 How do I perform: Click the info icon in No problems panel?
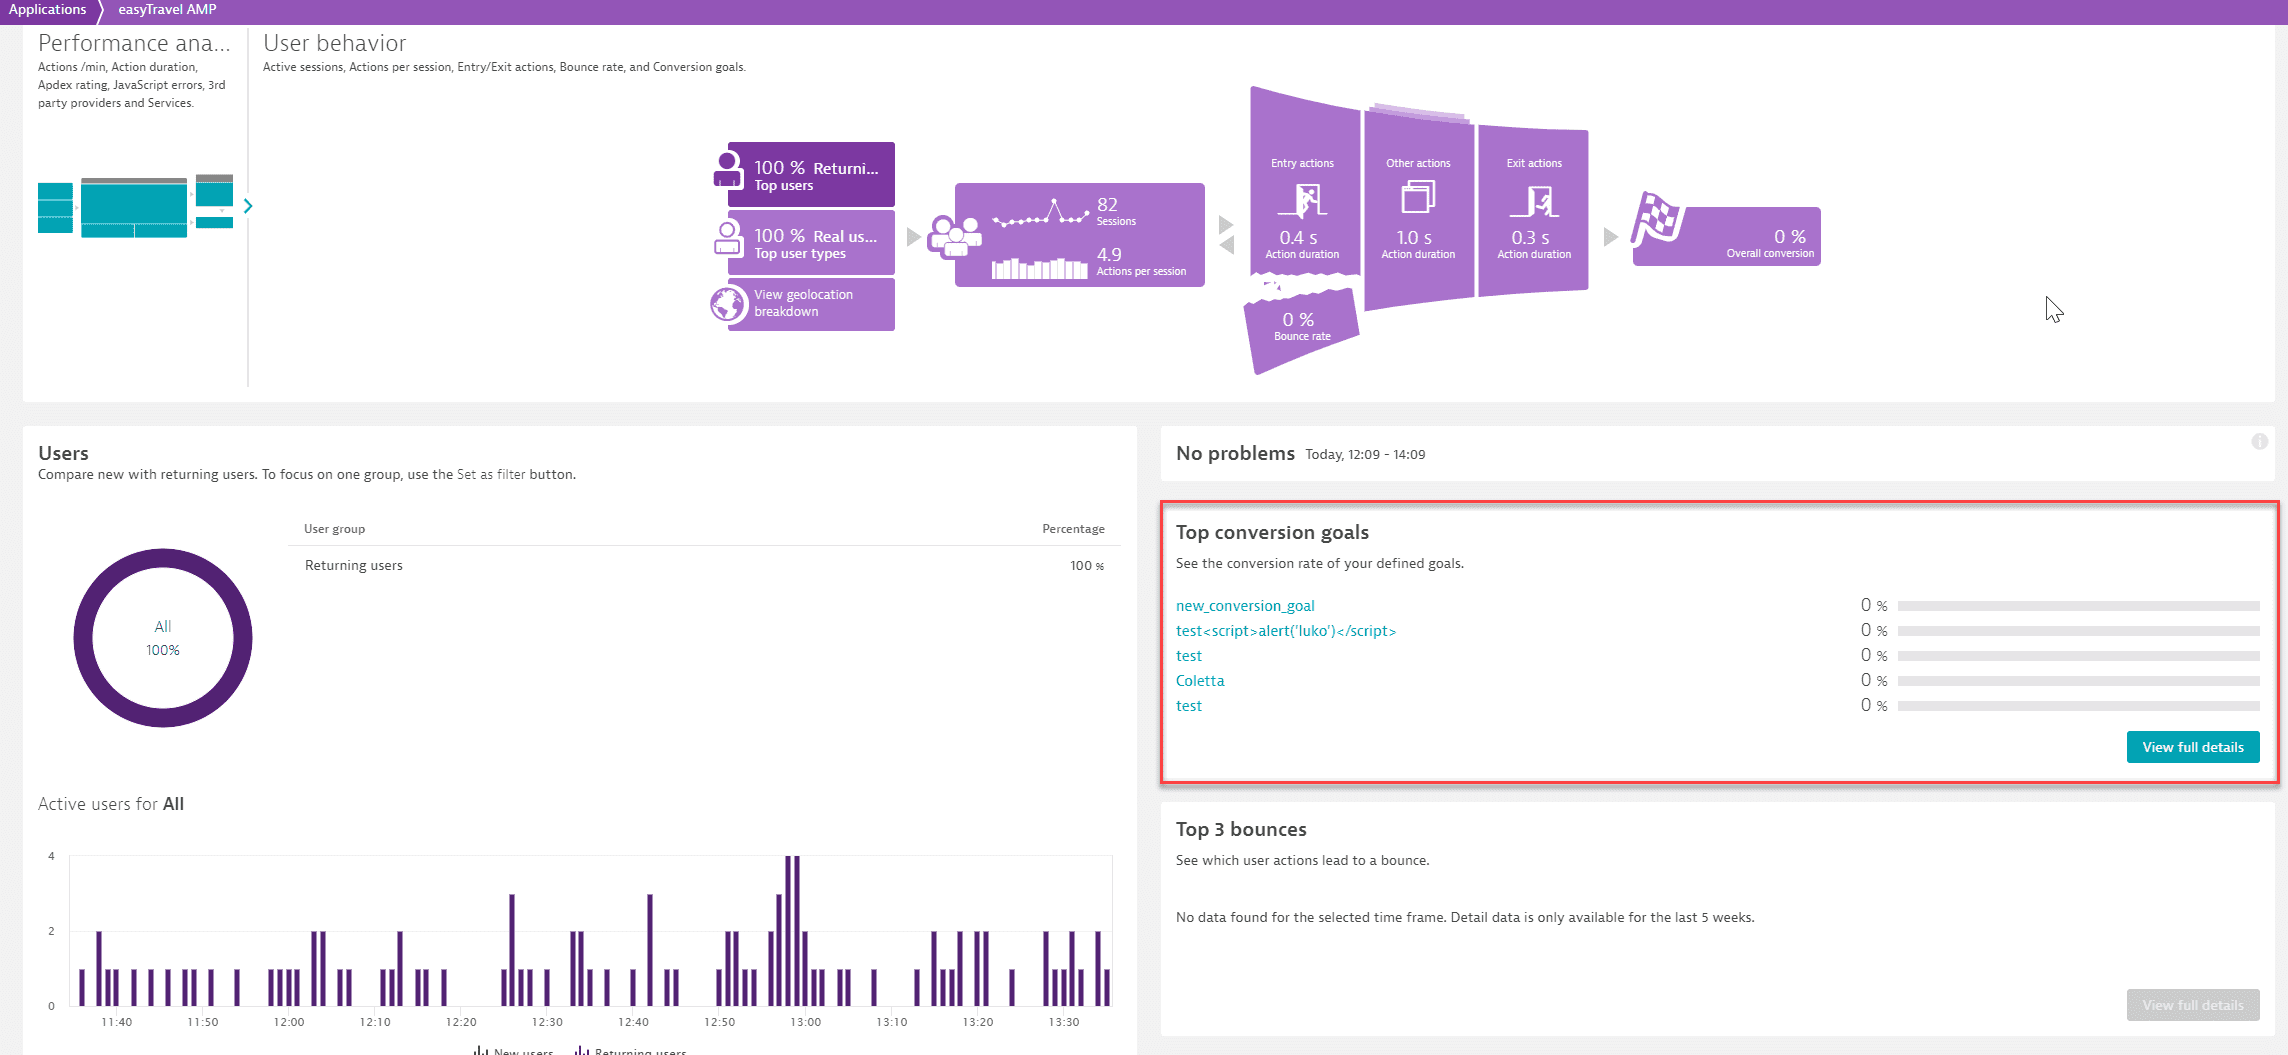coord(2259,442)
